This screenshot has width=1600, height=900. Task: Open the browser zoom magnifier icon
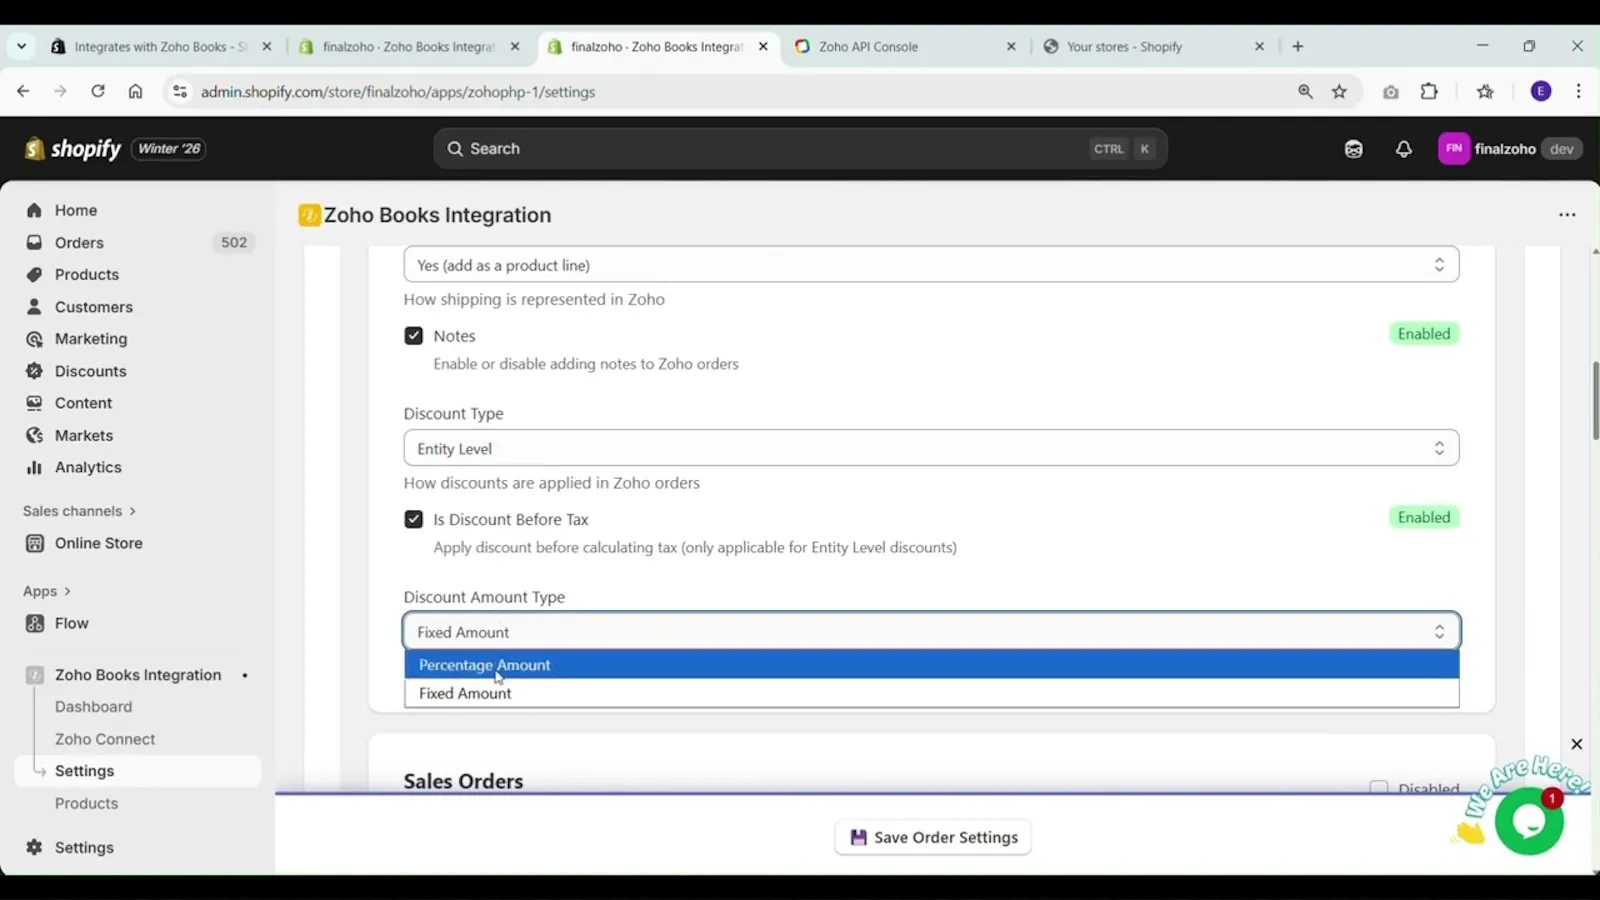pos(1305,91)
